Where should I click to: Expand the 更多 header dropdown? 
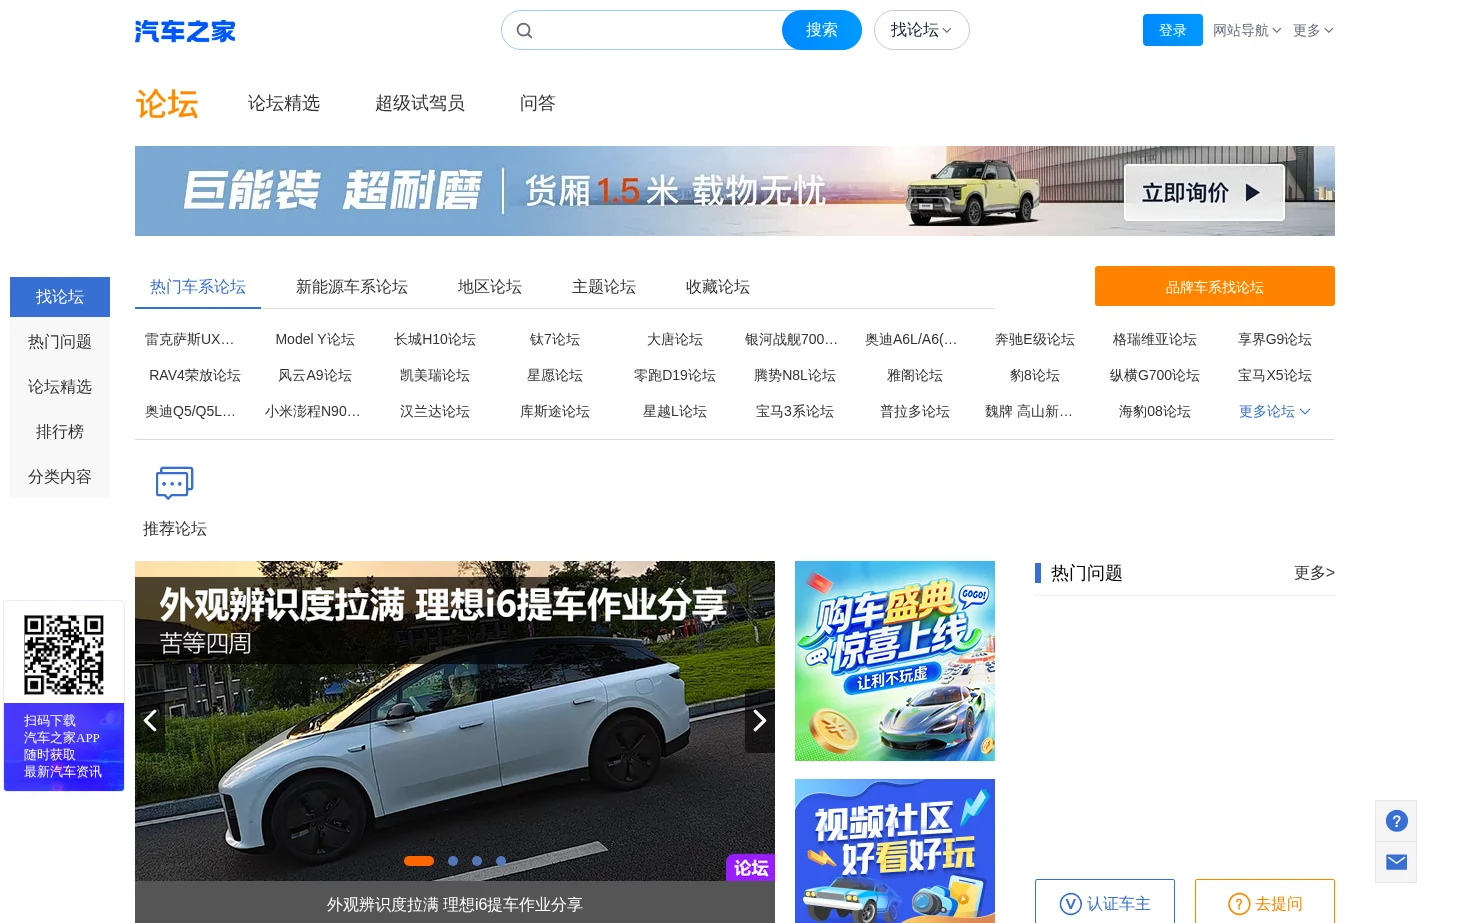pyautogui.click(x=1313, y=31)
